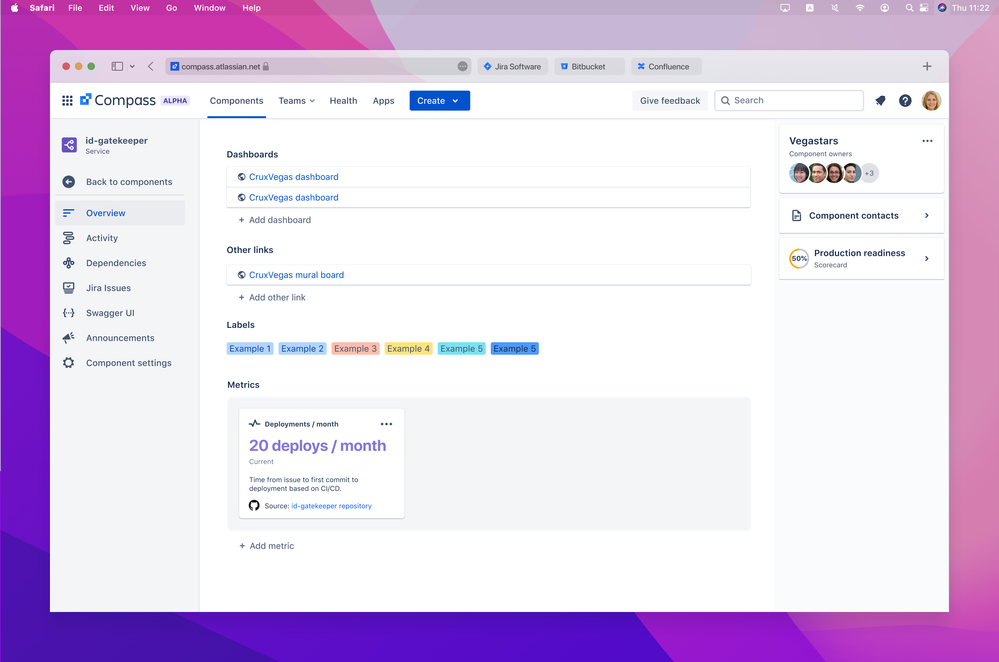
Task: Select the Activity sidebar icon
Action: coord(68,238)
